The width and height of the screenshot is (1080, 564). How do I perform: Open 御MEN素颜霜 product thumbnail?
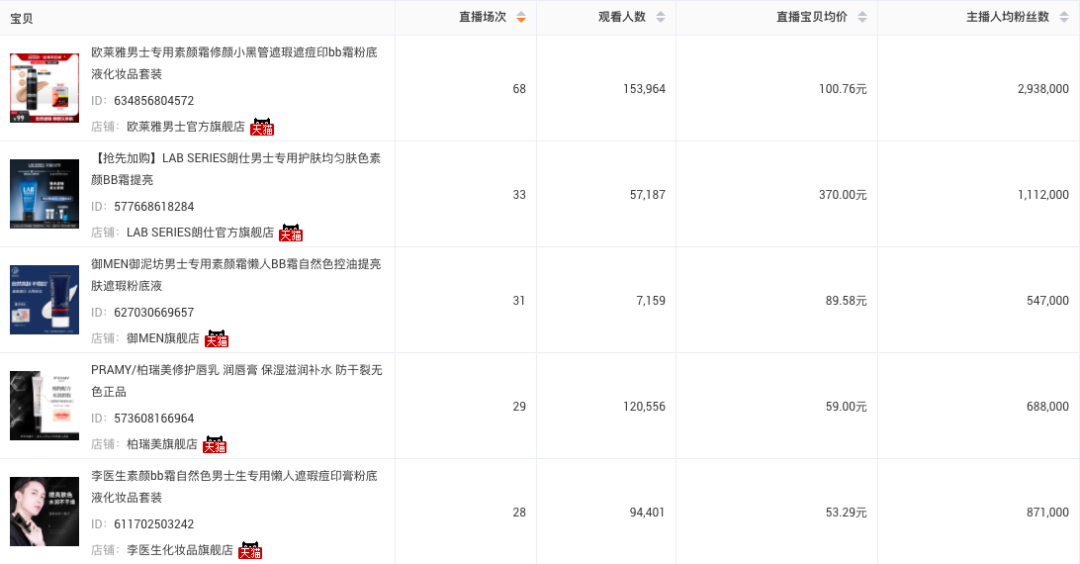tap(44, 300)
